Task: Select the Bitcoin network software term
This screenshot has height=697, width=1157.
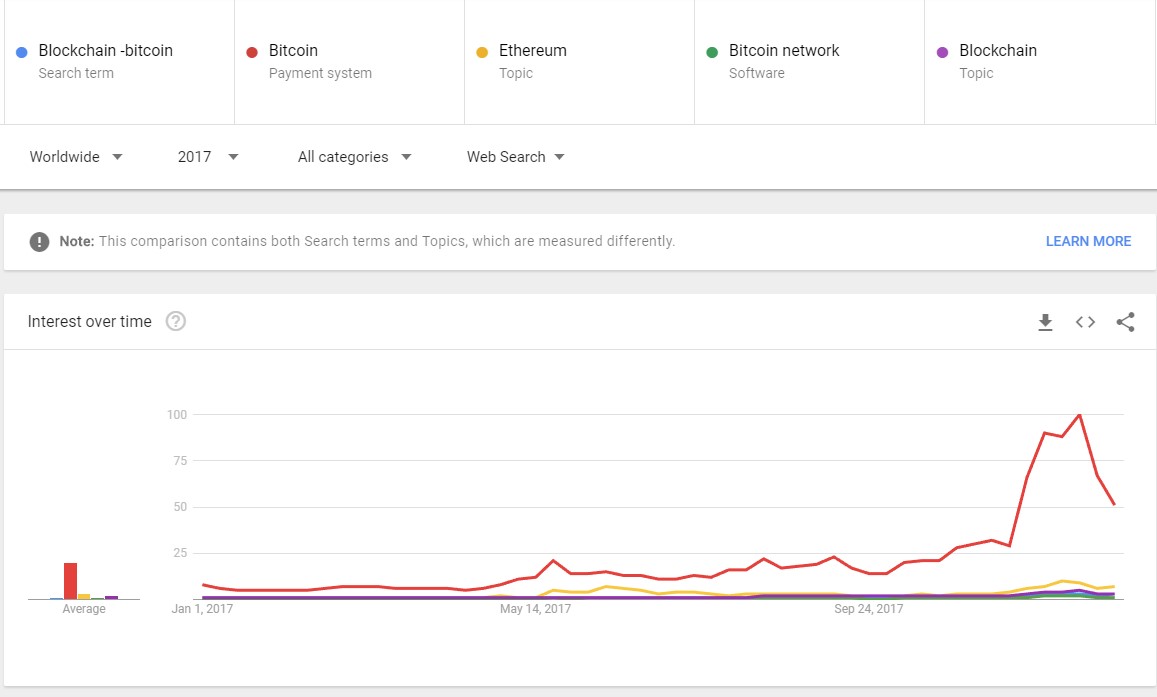Action: [784, 51]
